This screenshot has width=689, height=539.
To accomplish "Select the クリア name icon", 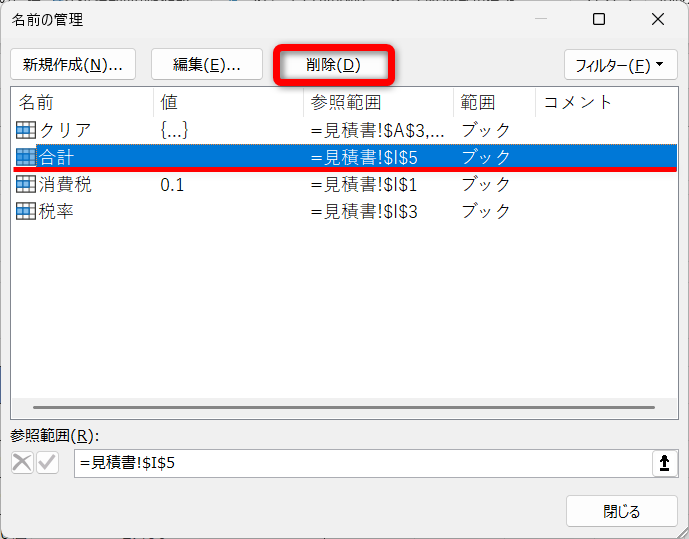I will [25, 130].
